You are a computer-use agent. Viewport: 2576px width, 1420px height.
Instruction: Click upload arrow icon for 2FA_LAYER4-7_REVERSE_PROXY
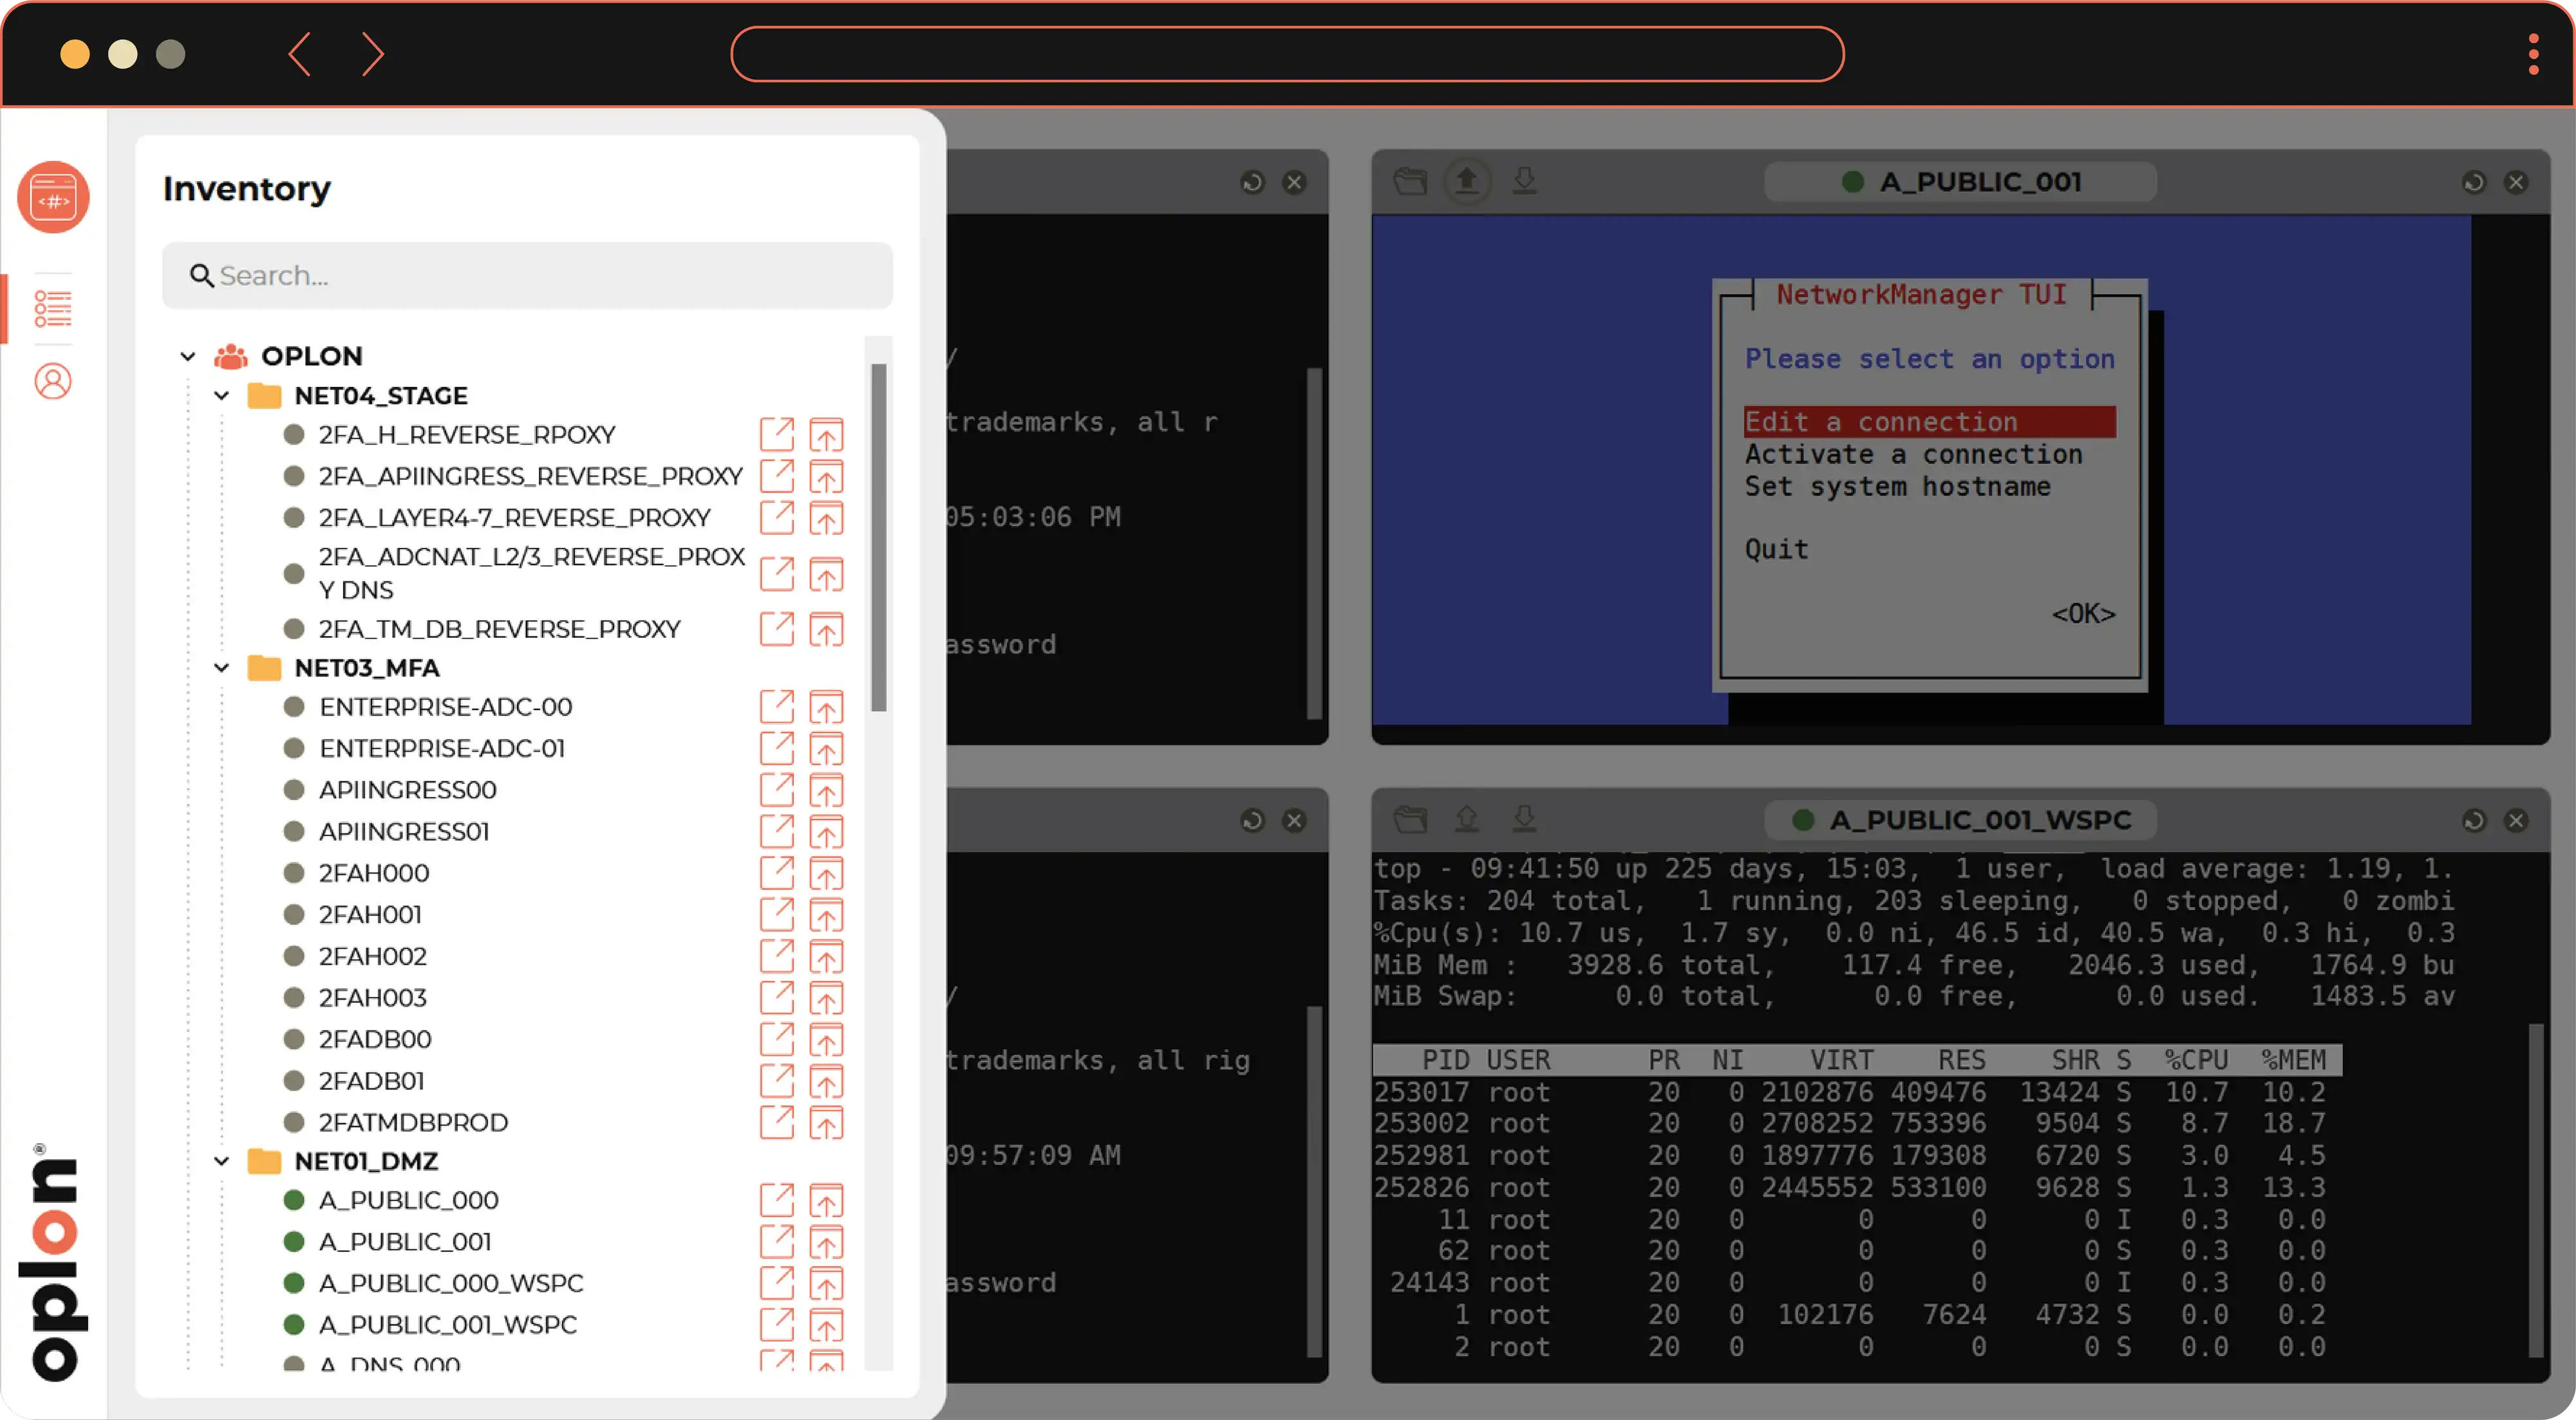[826, 518]
